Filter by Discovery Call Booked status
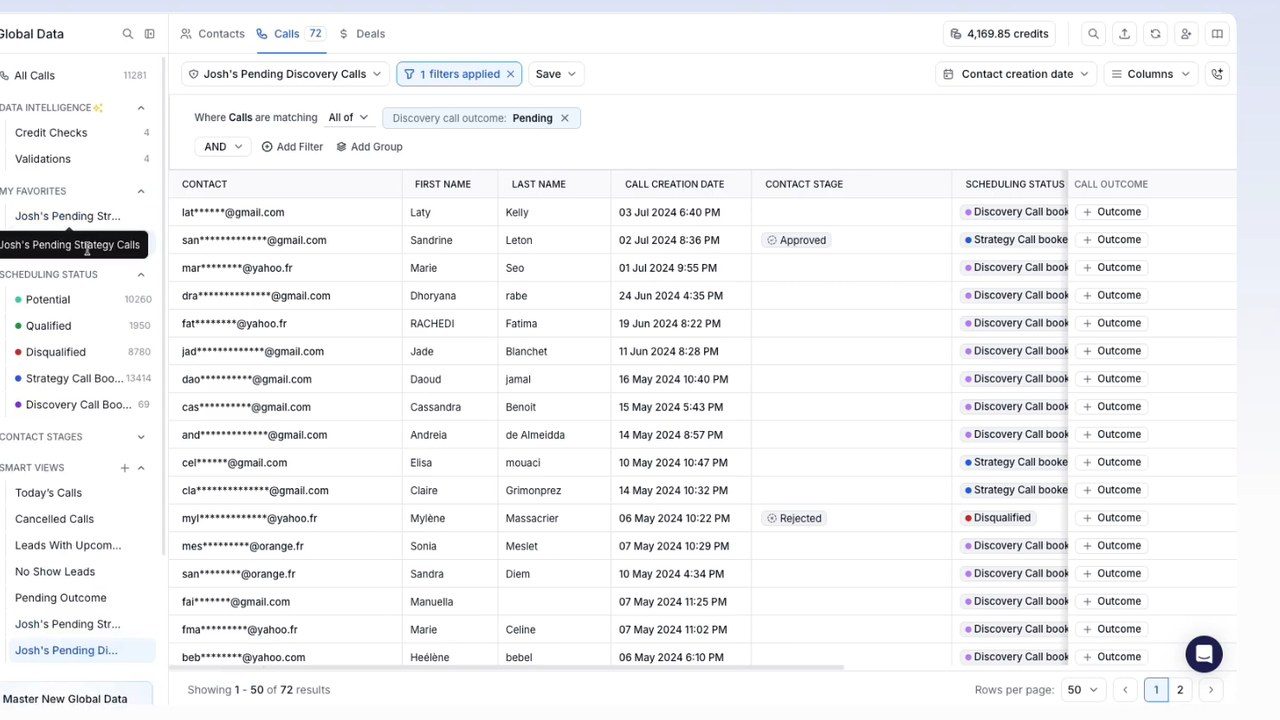The height and width of the screenshot is (720, 1280). 78,405
